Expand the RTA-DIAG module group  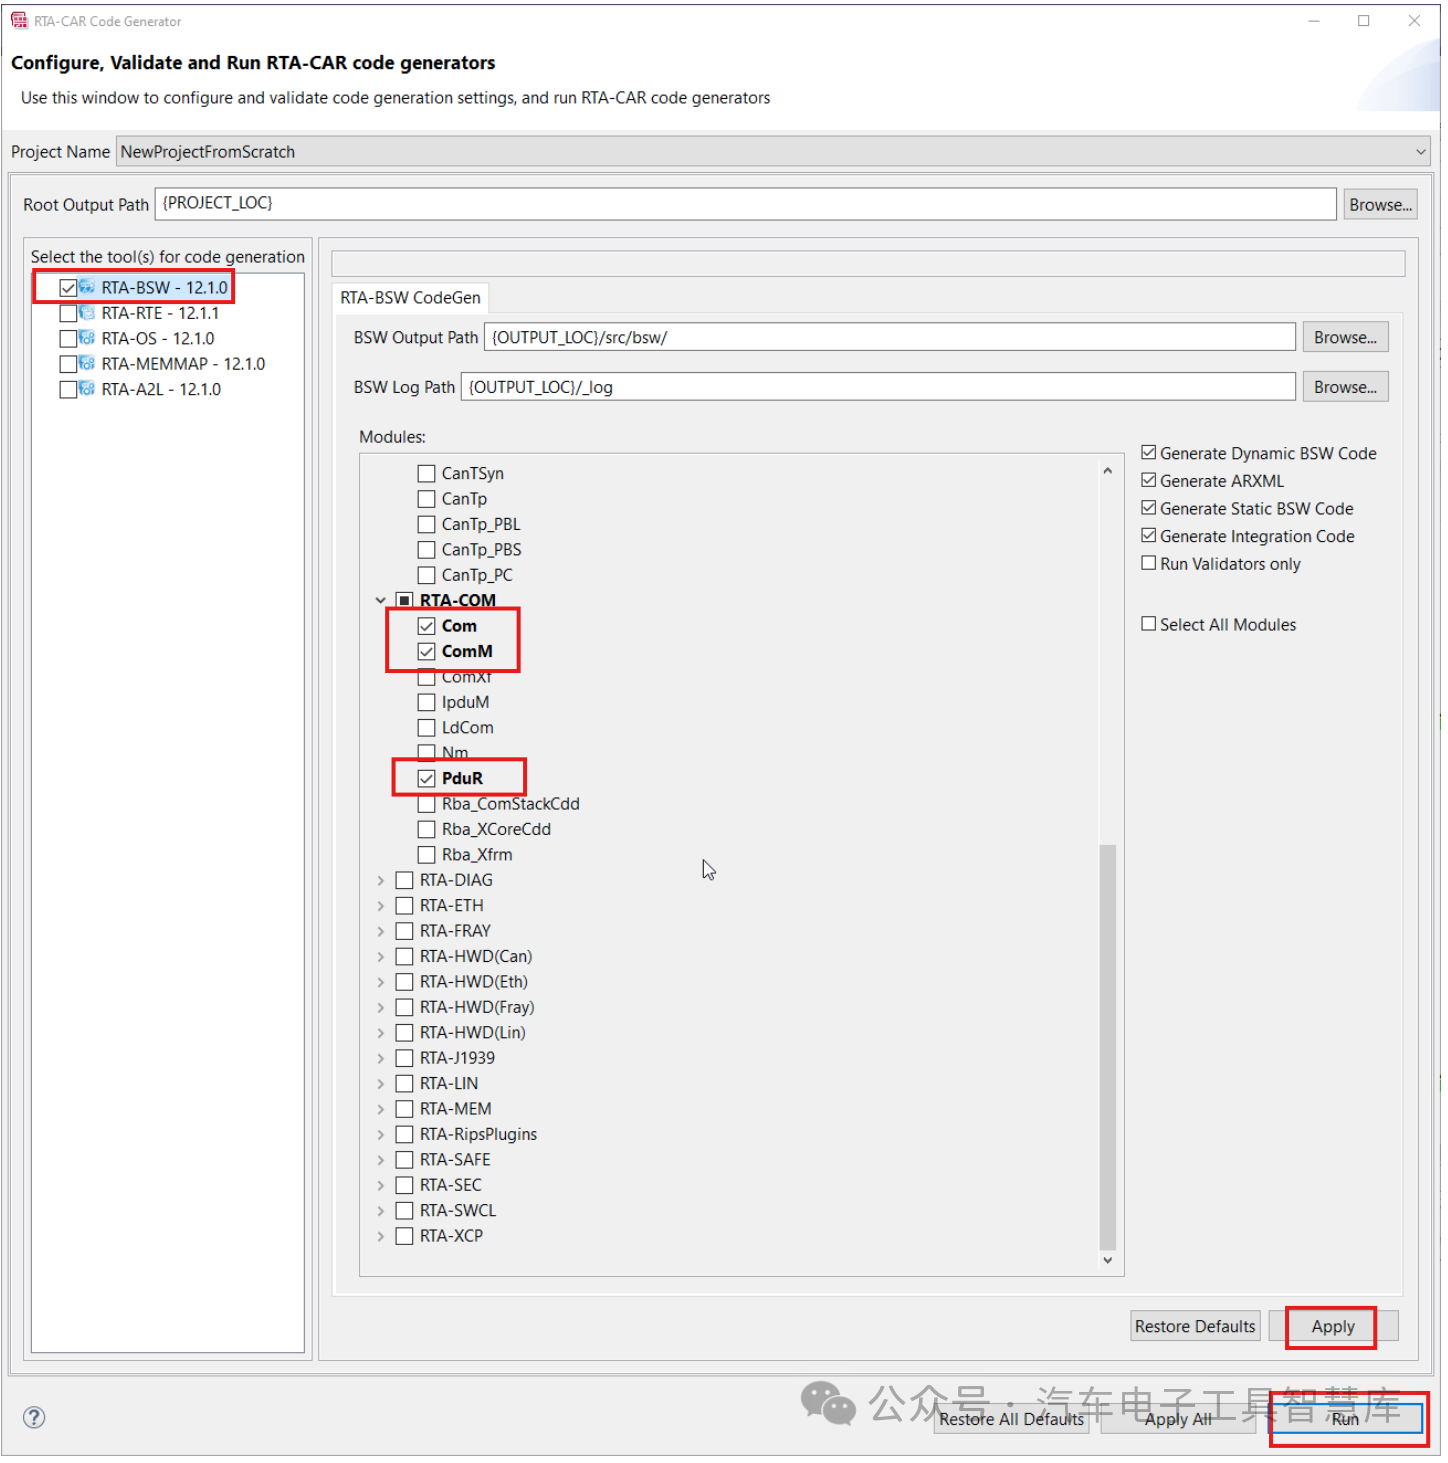pos(381,881)
